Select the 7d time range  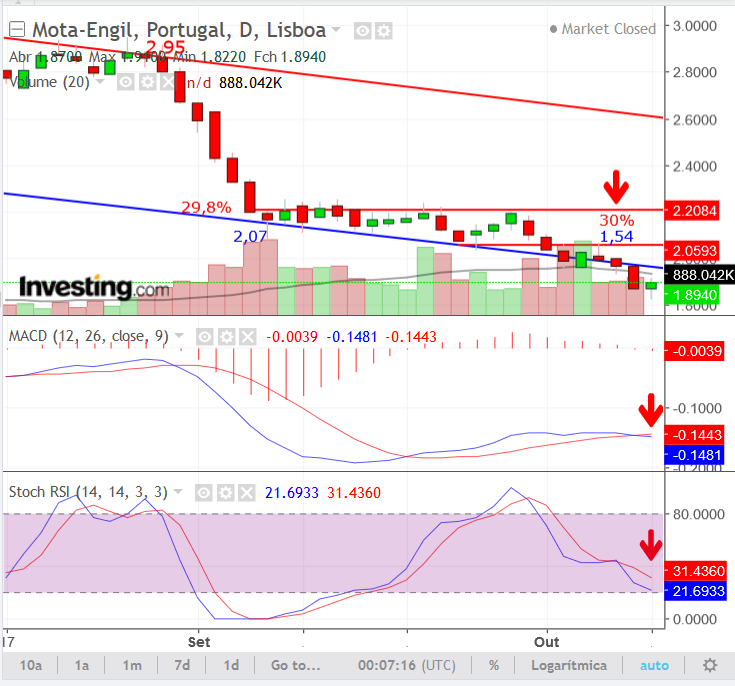click(182, 665)
